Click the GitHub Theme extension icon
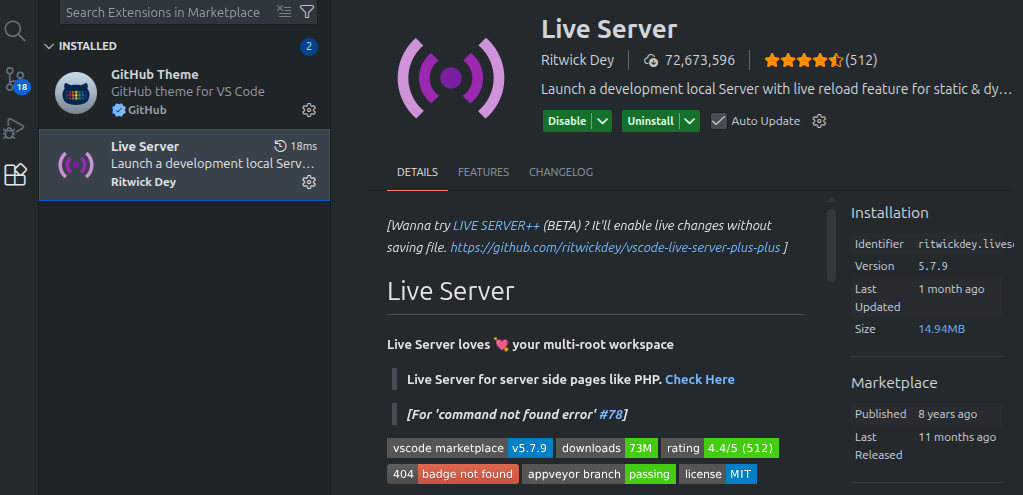Screen dimensions: 1023x495 click(x=76, y=93)
